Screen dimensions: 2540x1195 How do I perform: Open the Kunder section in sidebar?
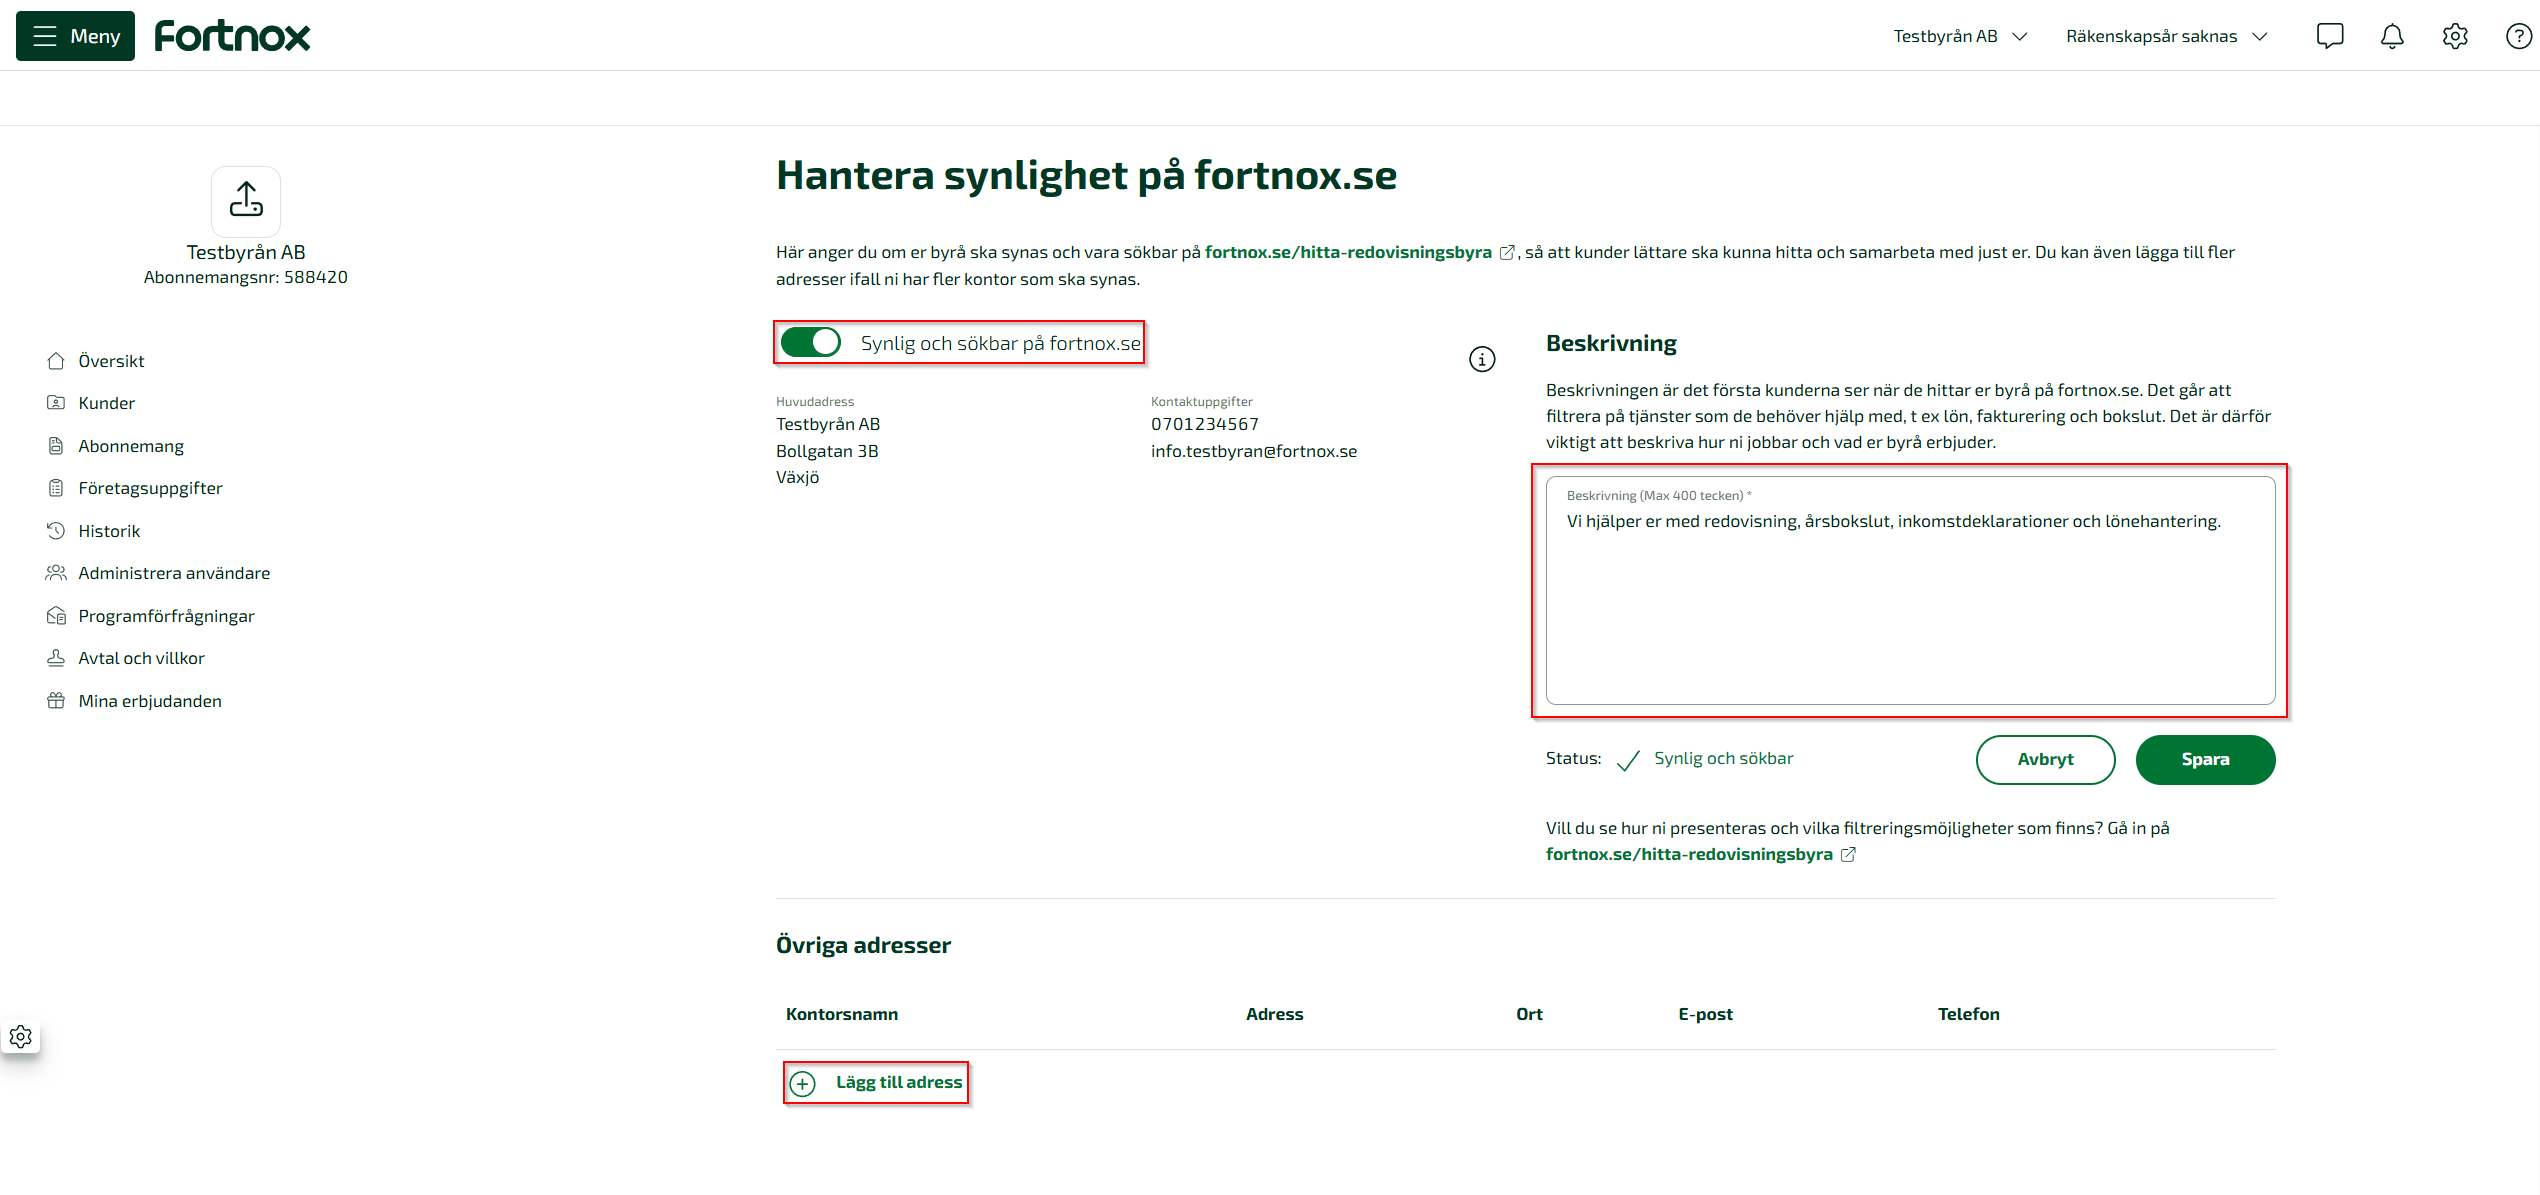[107, 403]
